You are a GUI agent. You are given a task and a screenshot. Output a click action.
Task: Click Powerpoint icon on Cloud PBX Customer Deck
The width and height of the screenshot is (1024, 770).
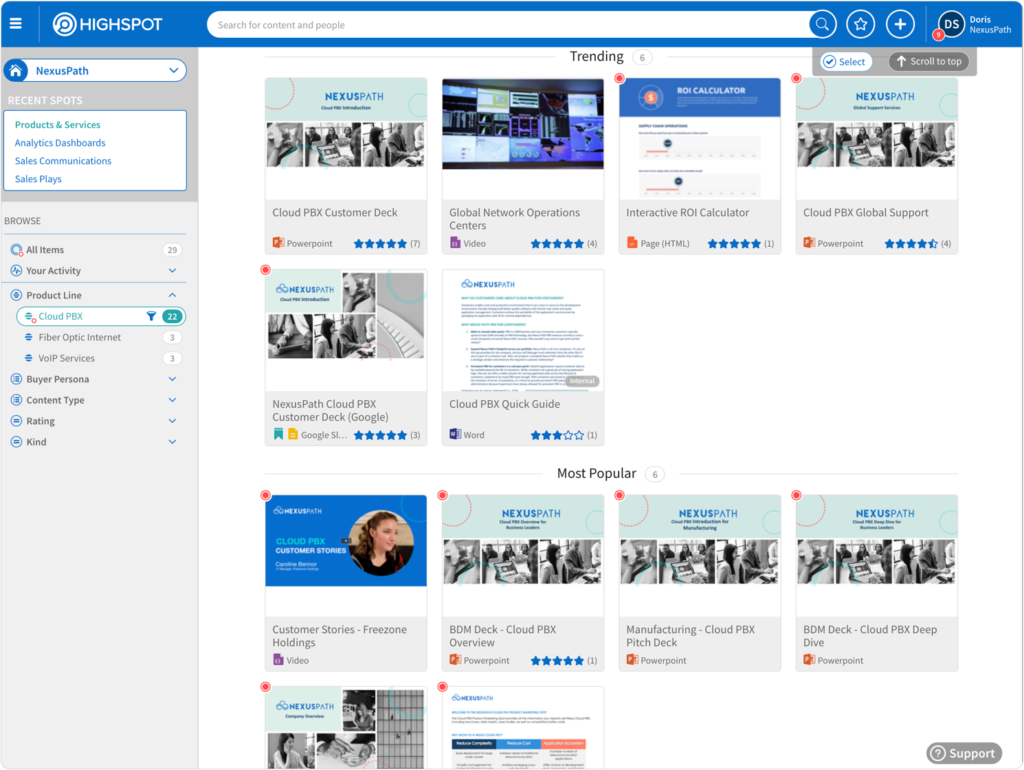pyautogui.click(x=278, y=243)
